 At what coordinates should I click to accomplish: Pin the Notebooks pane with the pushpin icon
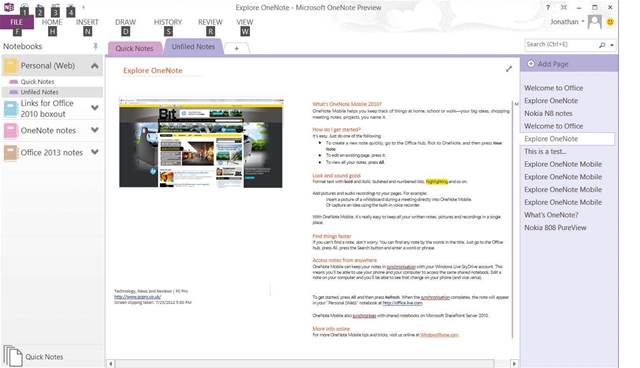pyautogui.click(x=96, y=47)
